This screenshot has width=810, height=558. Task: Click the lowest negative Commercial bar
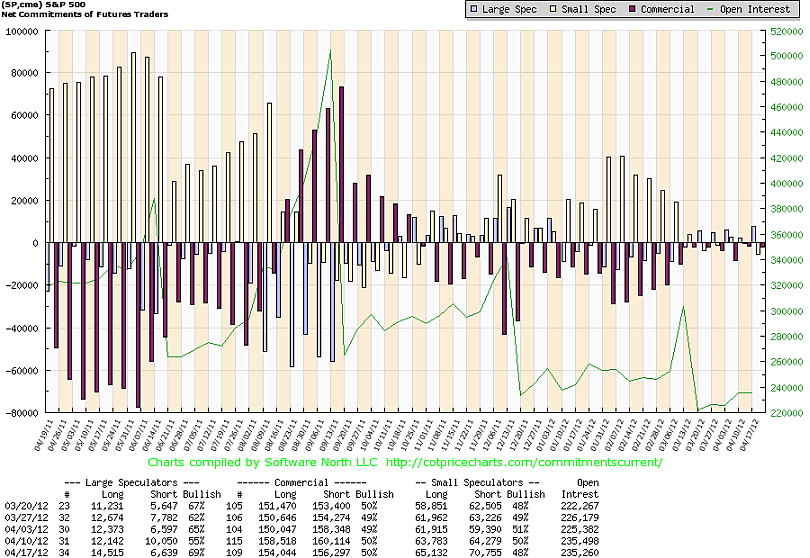point(138,325)
